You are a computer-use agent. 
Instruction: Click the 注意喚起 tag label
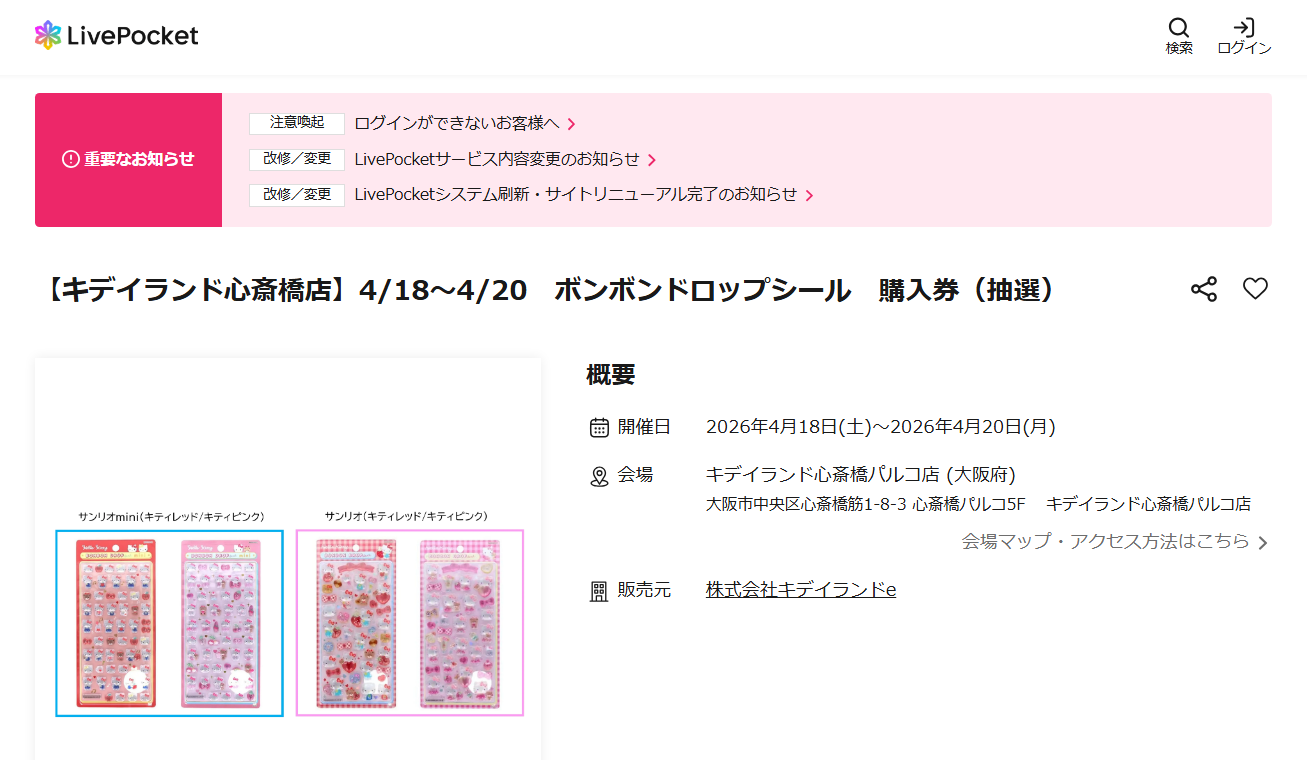tap(297, 123)
